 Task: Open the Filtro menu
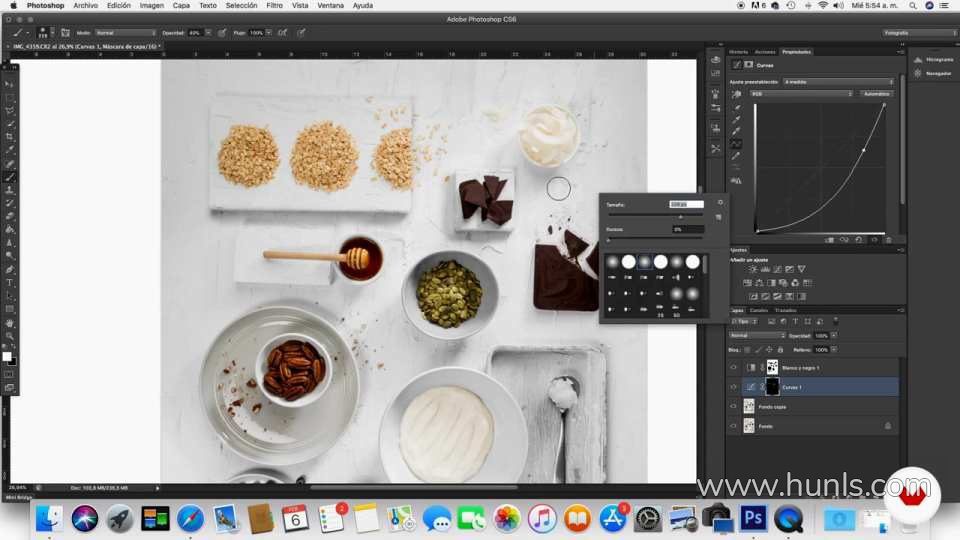point(273,6)
